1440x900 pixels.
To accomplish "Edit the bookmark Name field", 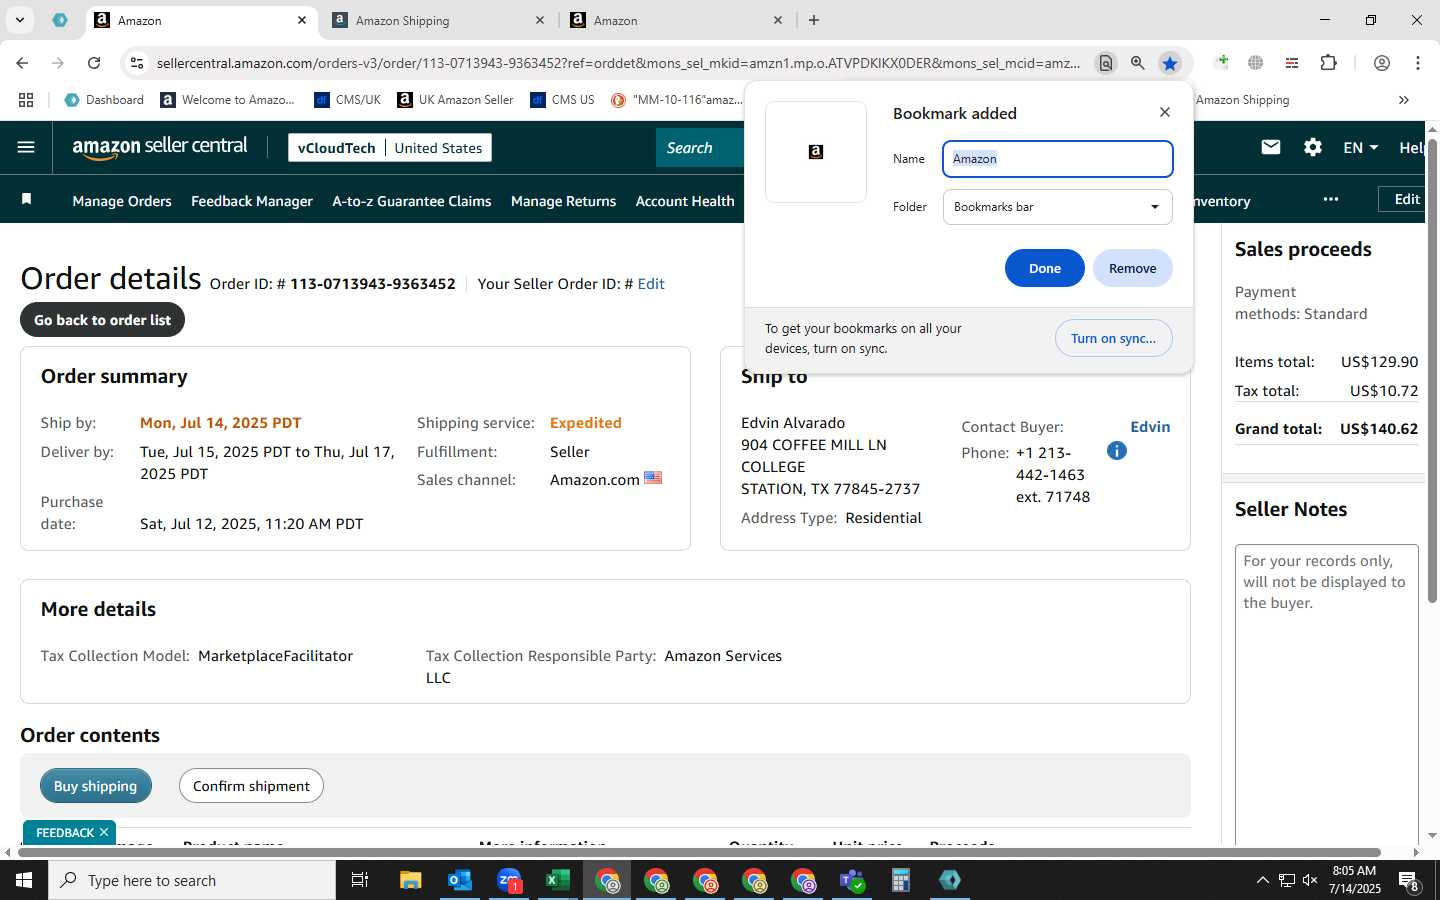I will pyautogui.click(x=1057, y=159).
